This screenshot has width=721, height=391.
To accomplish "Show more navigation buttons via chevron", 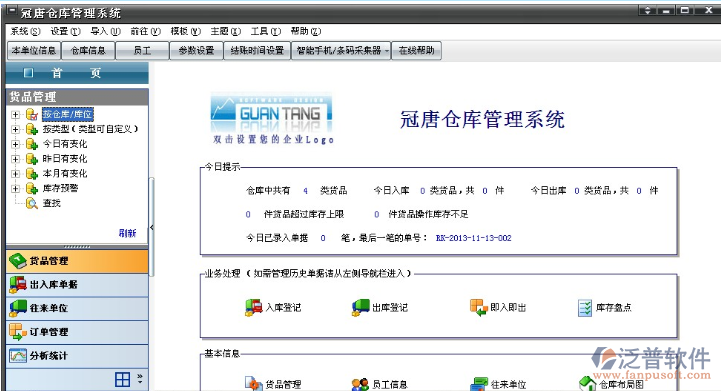I will 140,379.
